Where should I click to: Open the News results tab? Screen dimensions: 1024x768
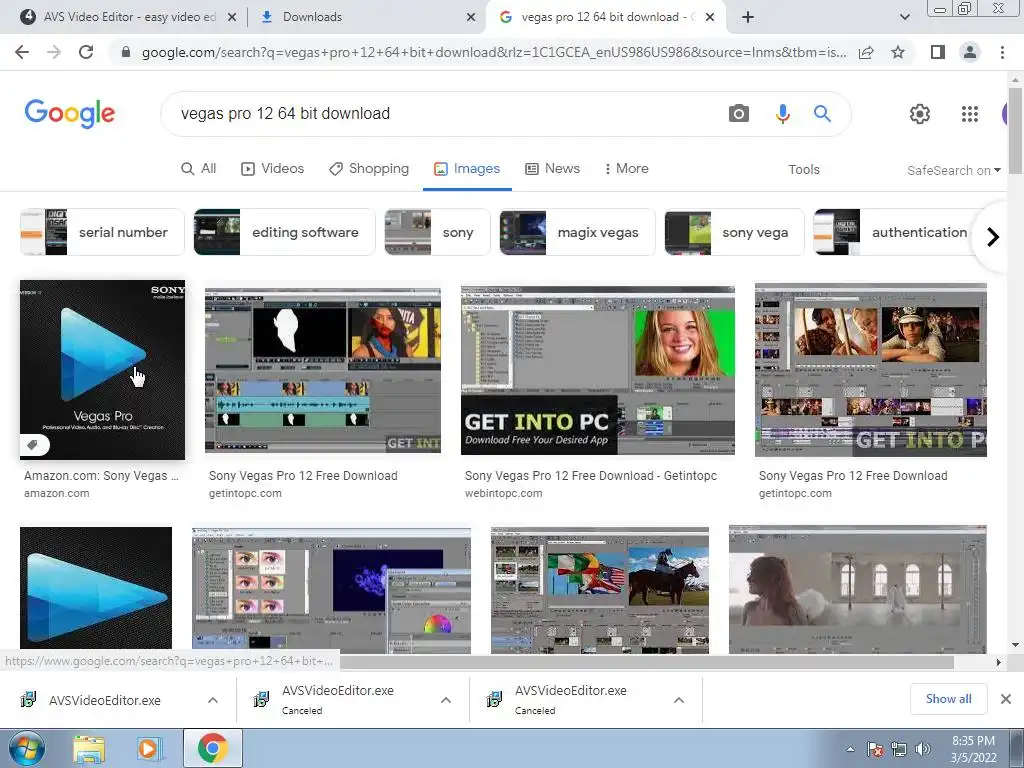click(x=552, y=168)
